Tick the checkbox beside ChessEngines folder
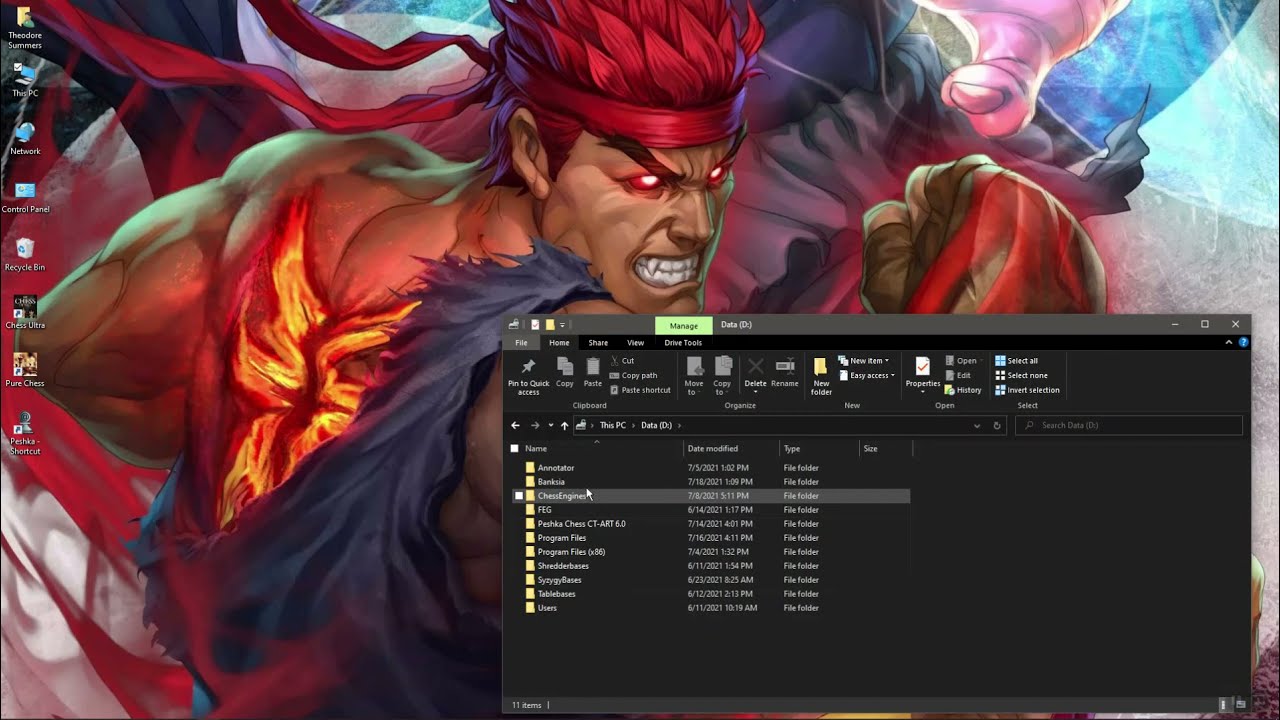Viewport: 1280px width, 720px height. click(x=519, y=496)
